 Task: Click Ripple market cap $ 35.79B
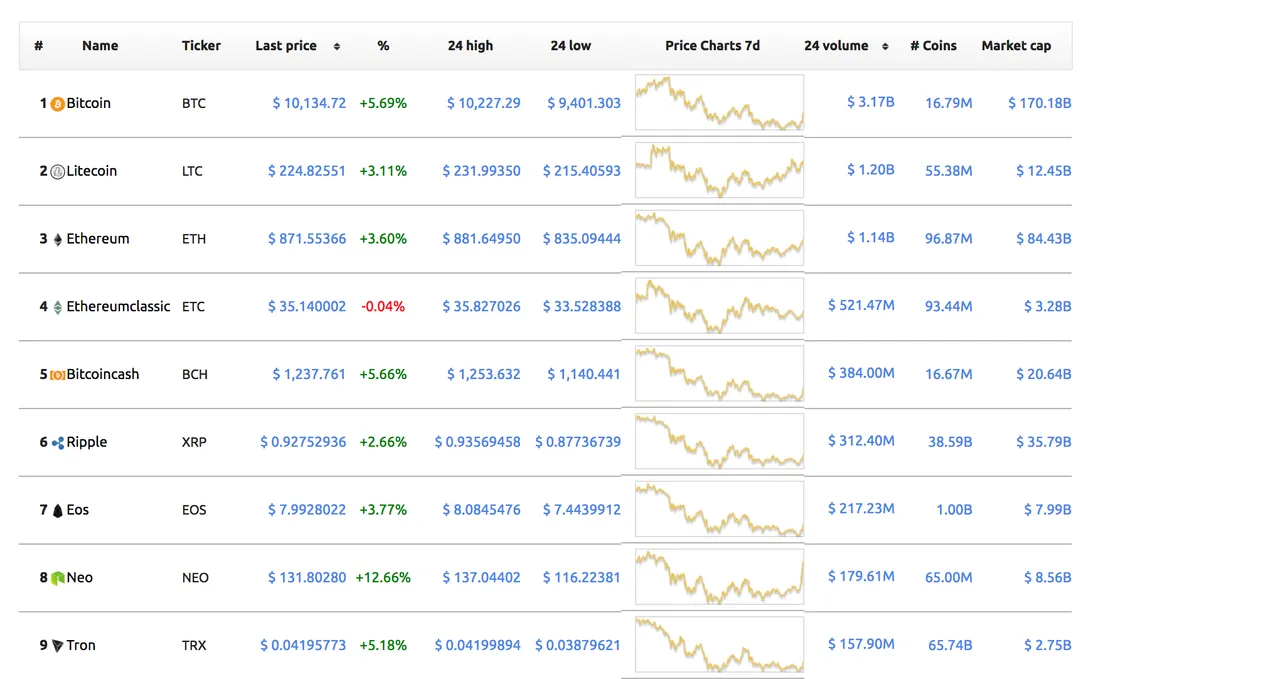click(x=1044, y=442)
